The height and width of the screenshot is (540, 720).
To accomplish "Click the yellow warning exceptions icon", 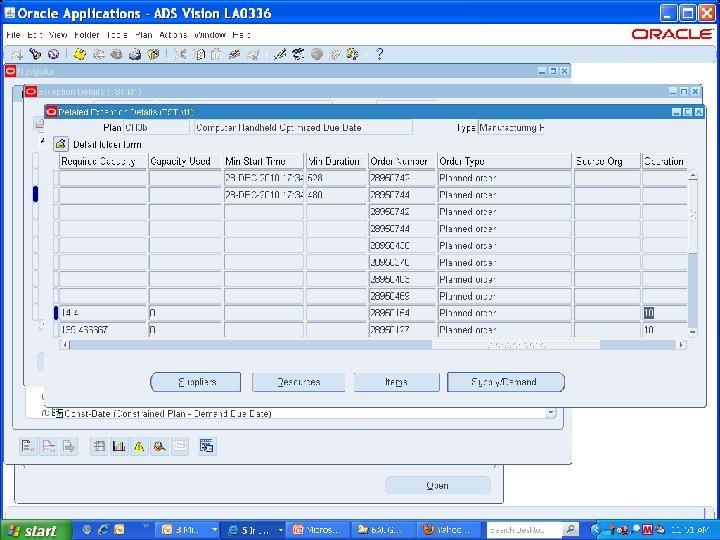I will click(139, 446).
